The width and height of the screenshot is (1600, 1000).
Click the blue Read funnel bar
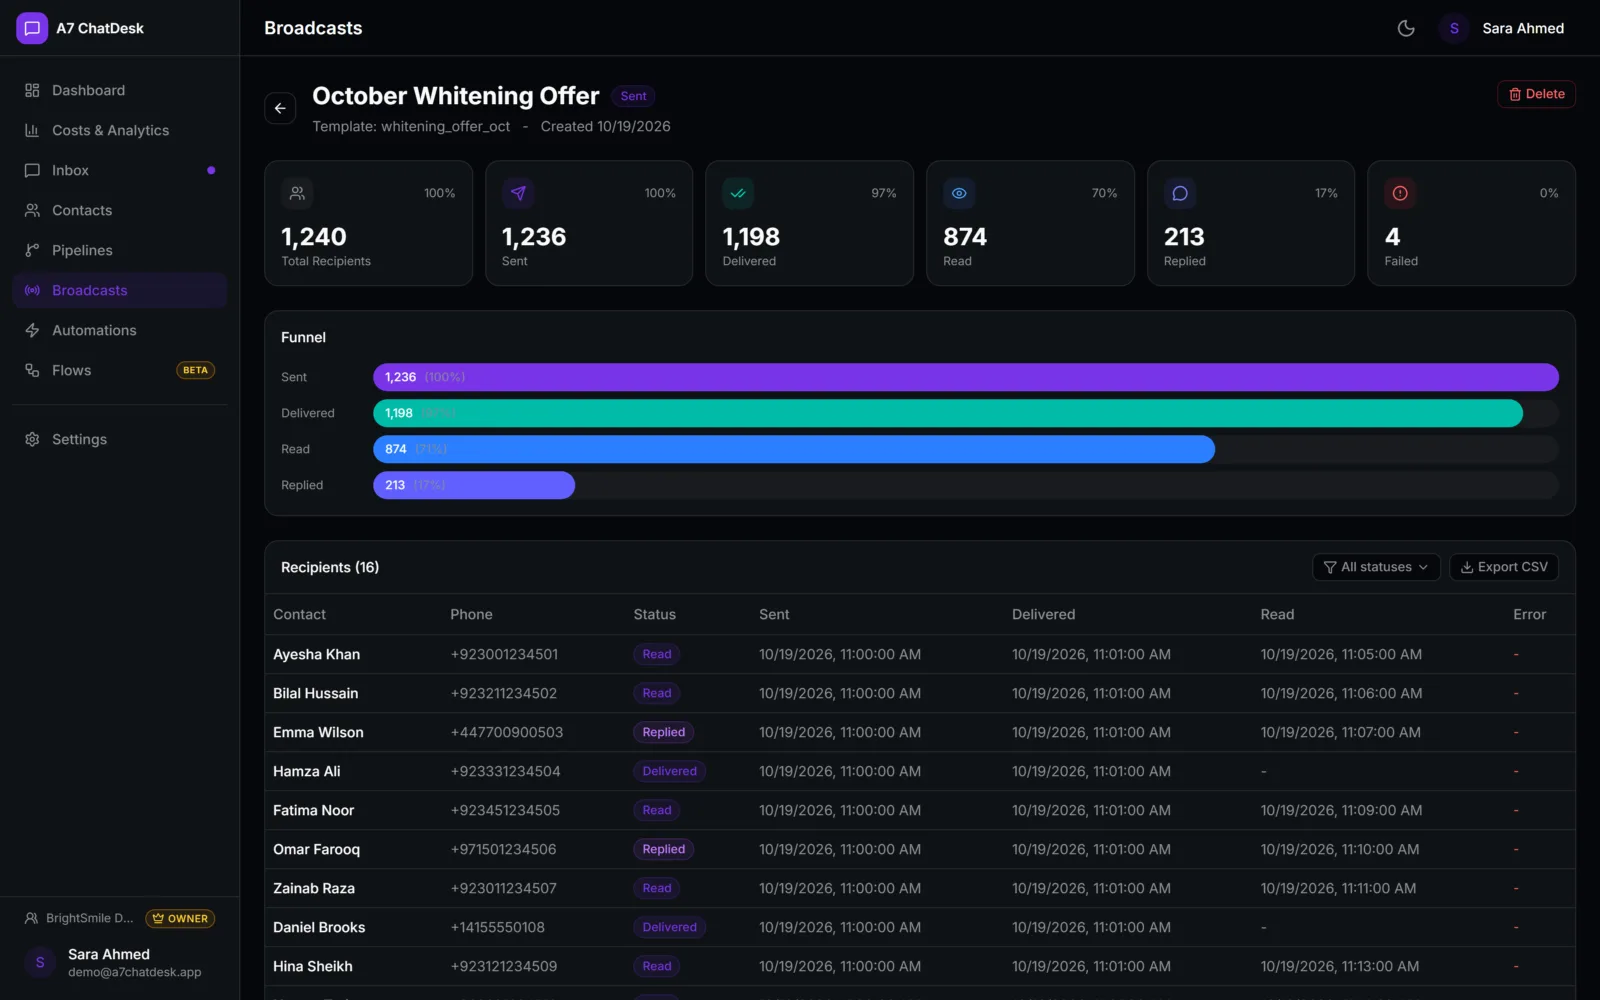tap(794, 449)
